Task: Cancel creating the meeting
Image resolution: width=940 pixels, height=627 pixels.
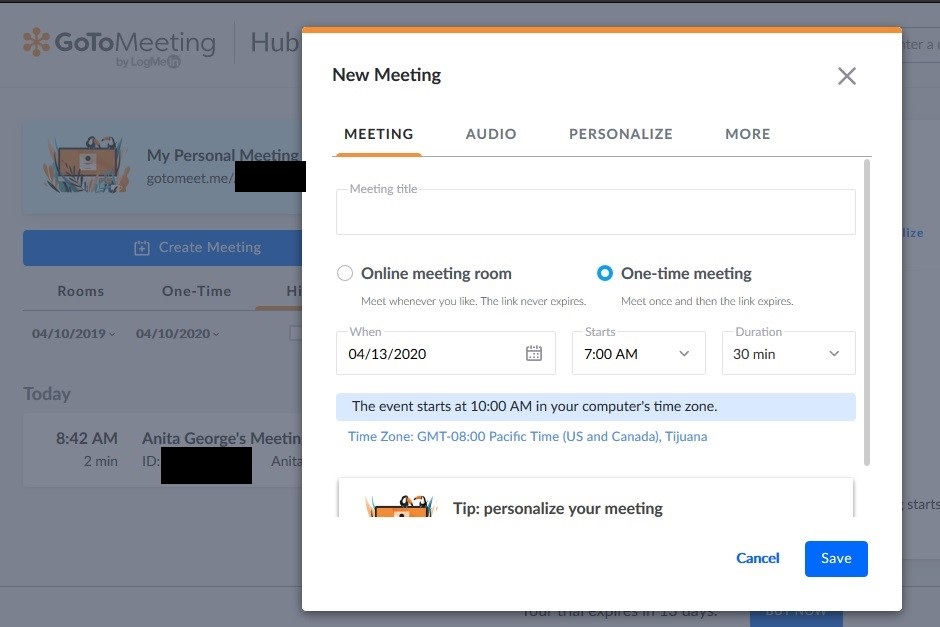Action: (x=757, y=558)
